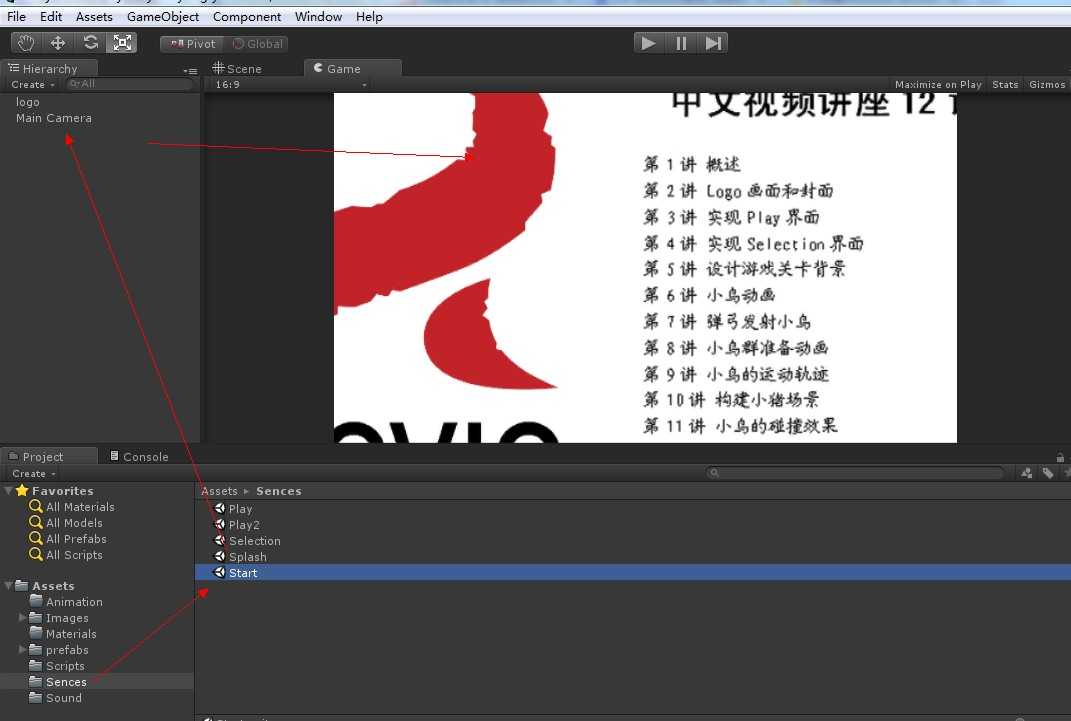This screenshot has height=721, width=1071.
Task: Switch to the Hierarchy tab
Action: [x=49, y=68]
